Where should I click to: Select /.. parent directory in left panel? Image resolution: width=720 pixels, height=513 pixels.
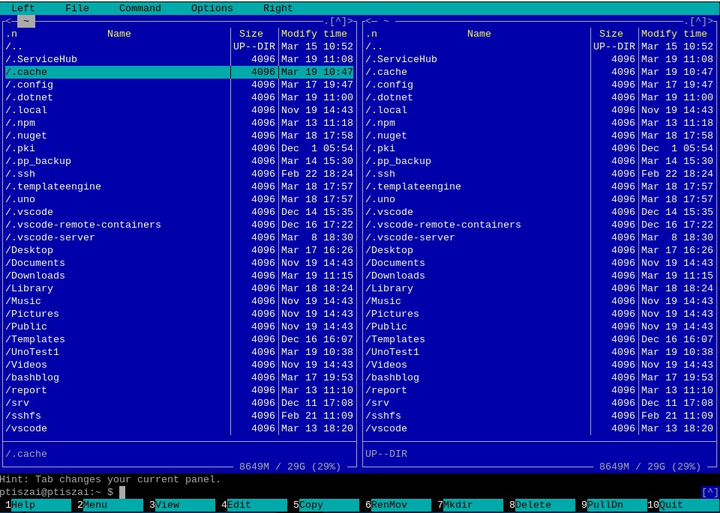[179, 46]
